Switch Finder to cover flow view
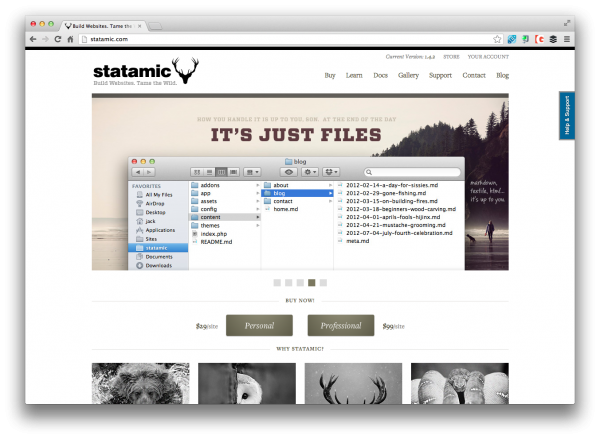This screenshot has height=439, width=600. (233, 172)
